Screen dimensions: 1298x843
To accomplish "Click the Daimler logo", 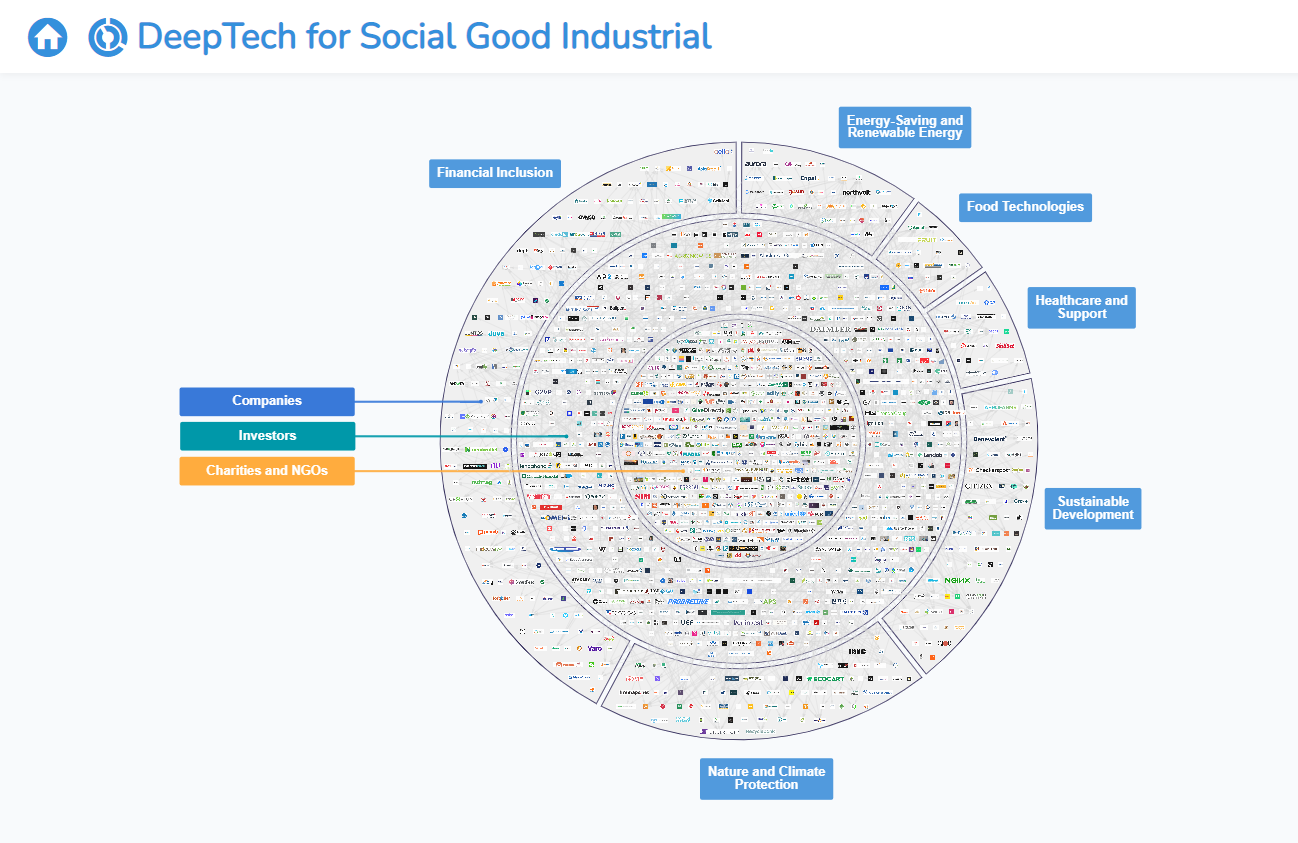I will click(829, 329).
